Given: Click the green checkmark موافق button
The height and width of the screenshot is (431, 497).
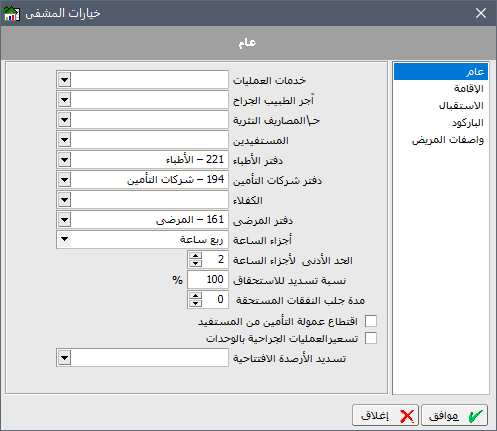Looking at the screenshot, I should [454, 415].
